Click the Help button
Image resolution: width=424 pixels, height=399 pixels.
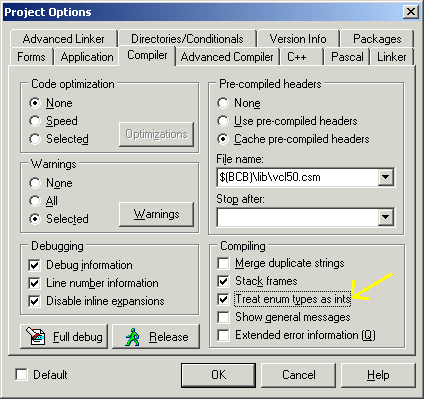click(x=378, y=375)
